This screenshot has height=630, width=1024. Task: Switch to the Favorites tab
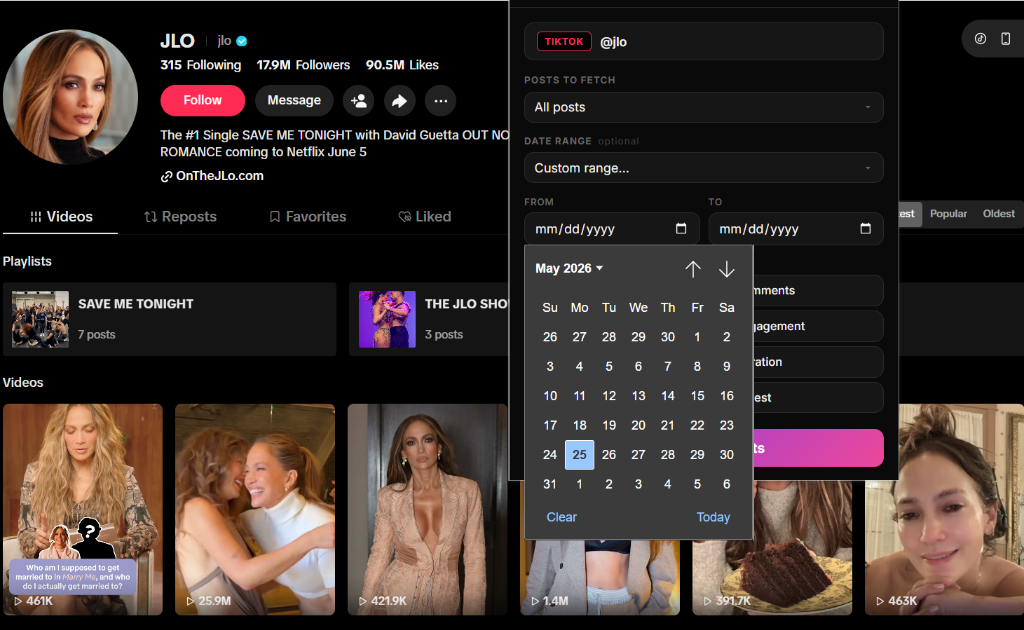tap(308, 217)
